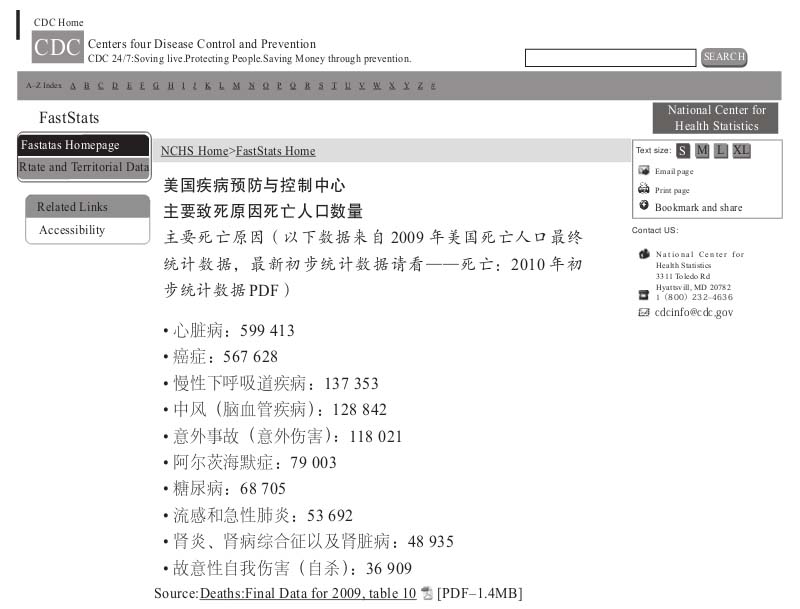Open Rtate and Territorial Data item
The height and width of the screenshot is (609, 800).
pos(84,167)
